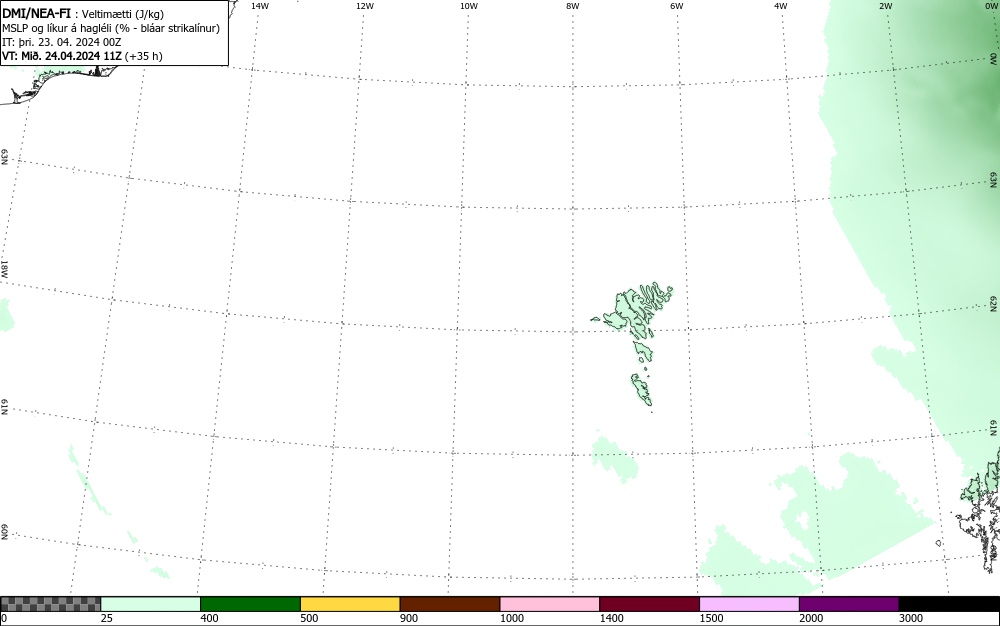
Task: Select the black above-3000 legend swatch
Action: 949,604
